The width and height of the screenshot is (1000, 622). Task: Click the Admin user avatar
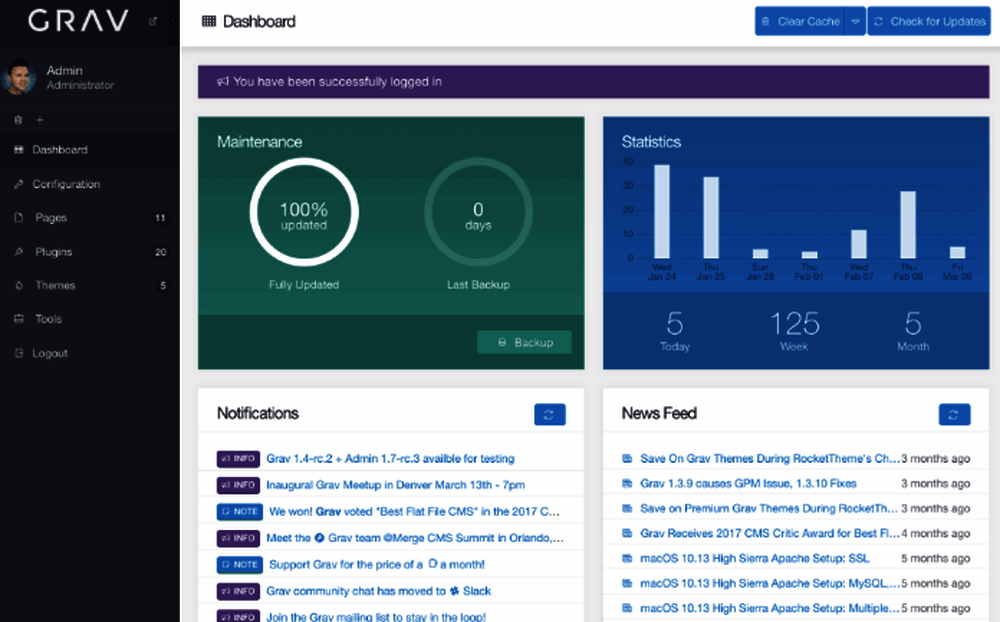point(18,78)
